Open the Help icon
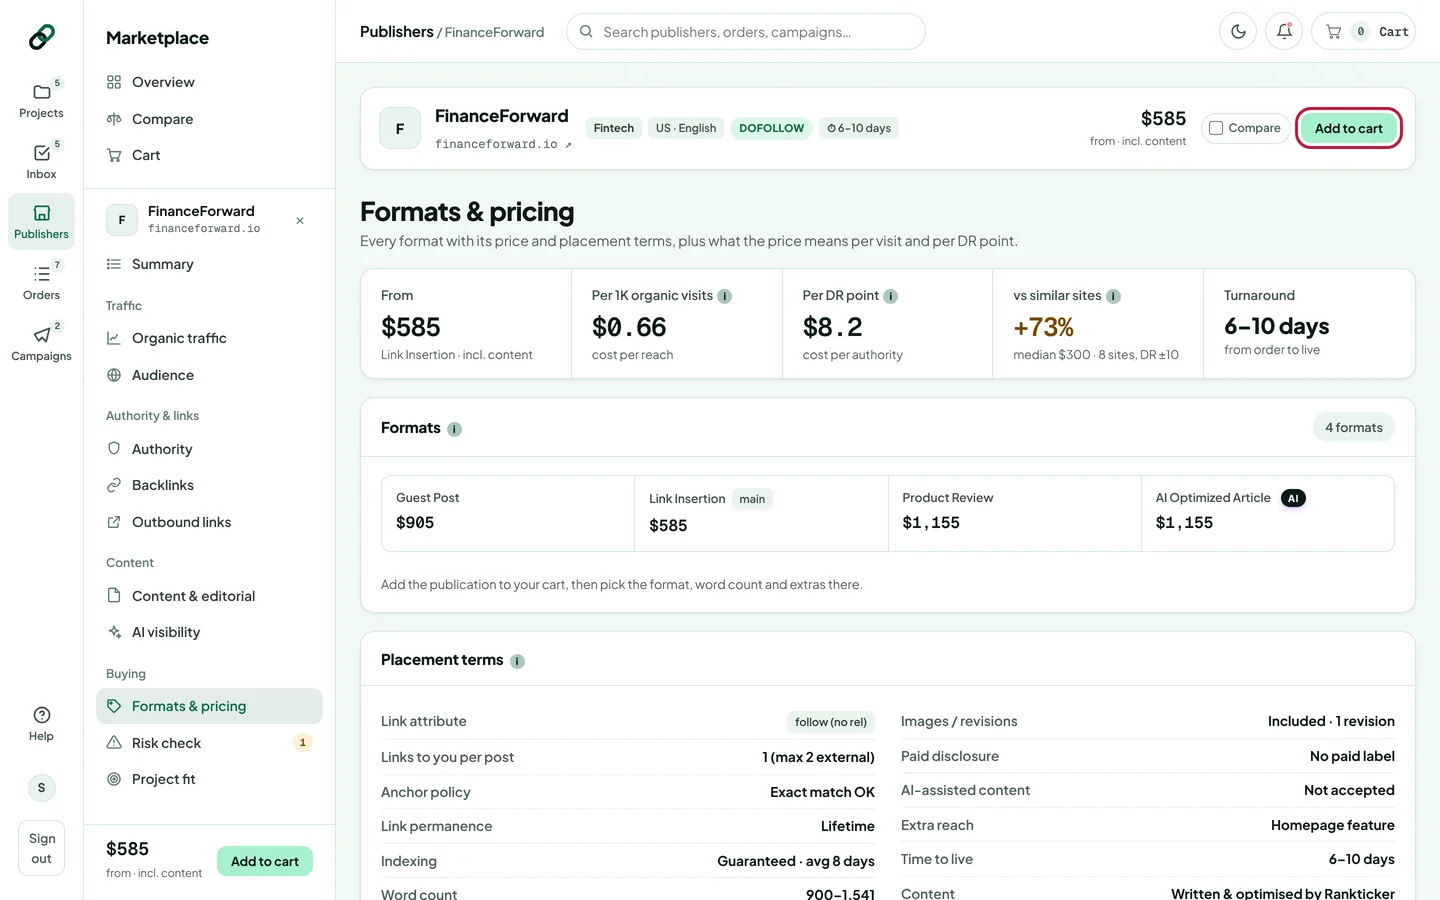This screenshot has height=900, width=1440. point(41,723)
